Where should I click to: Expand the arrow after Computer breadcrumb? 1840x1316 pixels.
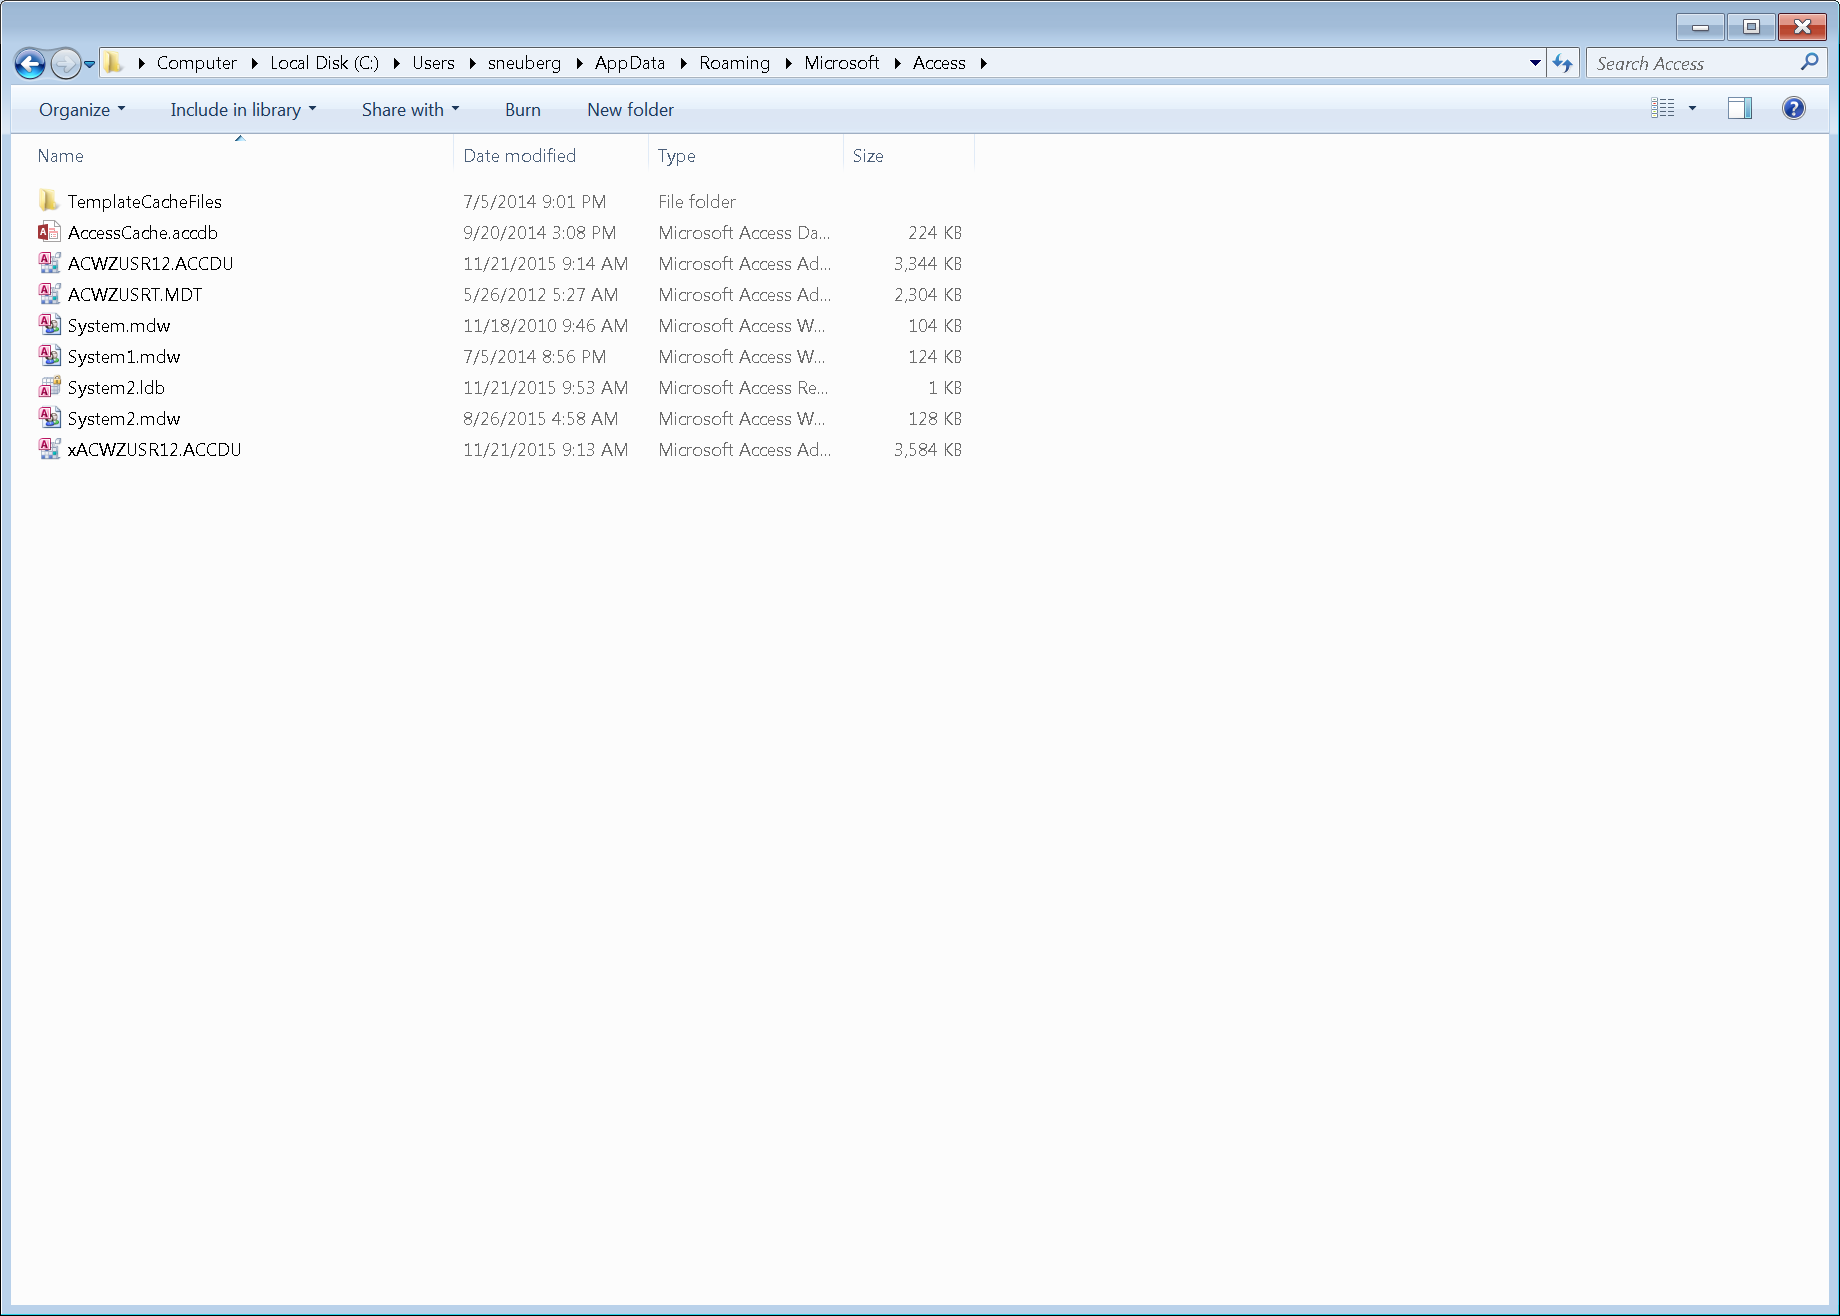(x=254, y=63)
